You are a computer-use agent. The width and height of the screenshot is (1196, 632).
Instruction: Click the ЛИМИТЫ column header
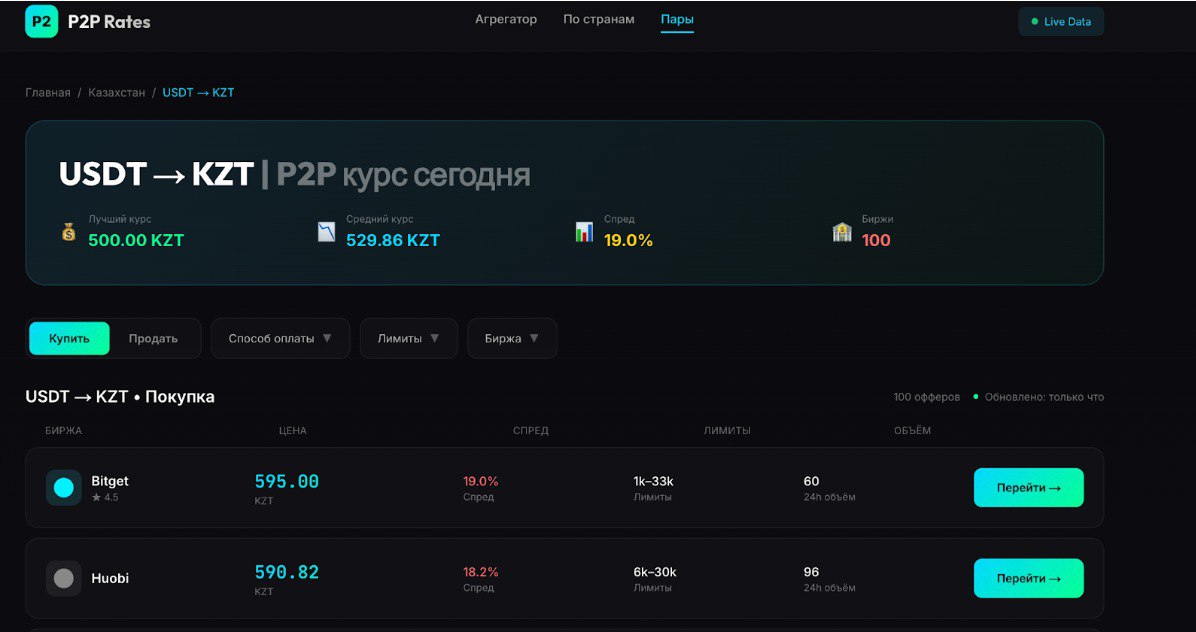click(727, 431)
